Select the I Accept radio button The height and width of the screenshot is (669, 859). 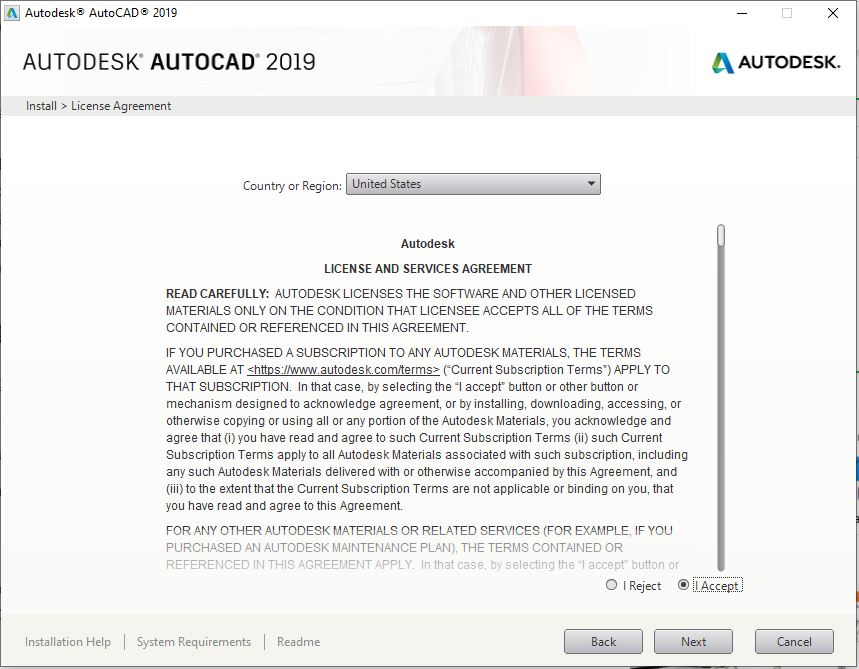(683, 585)
